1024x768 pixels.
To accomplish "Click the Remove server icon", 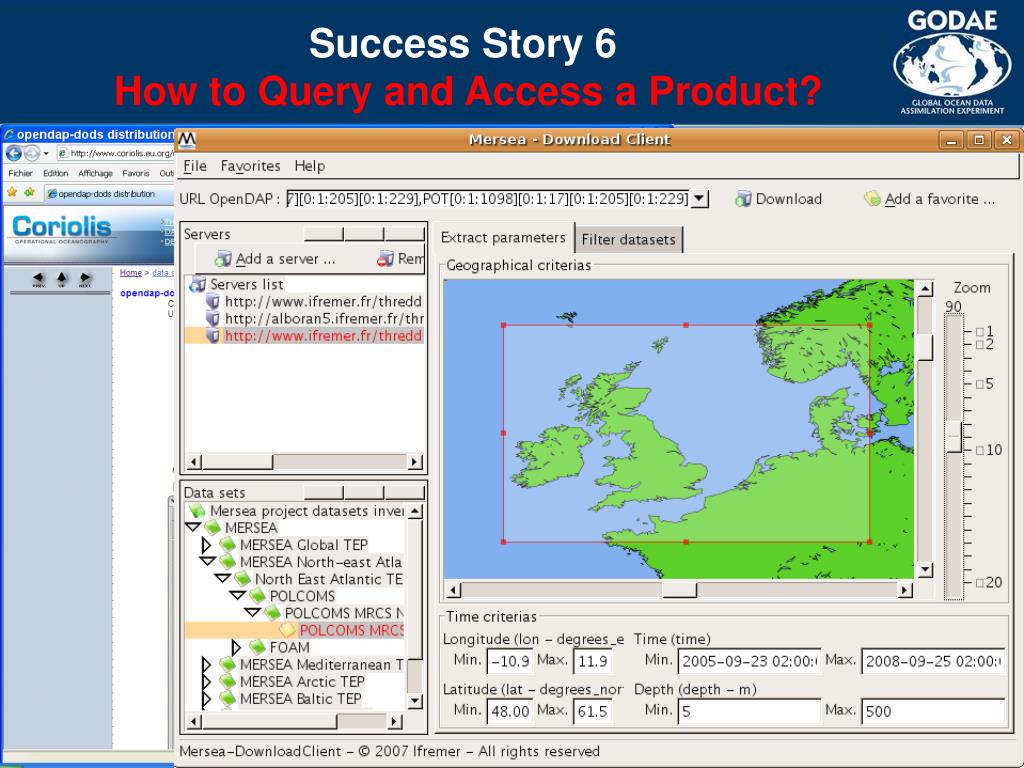I will point(385,259).
